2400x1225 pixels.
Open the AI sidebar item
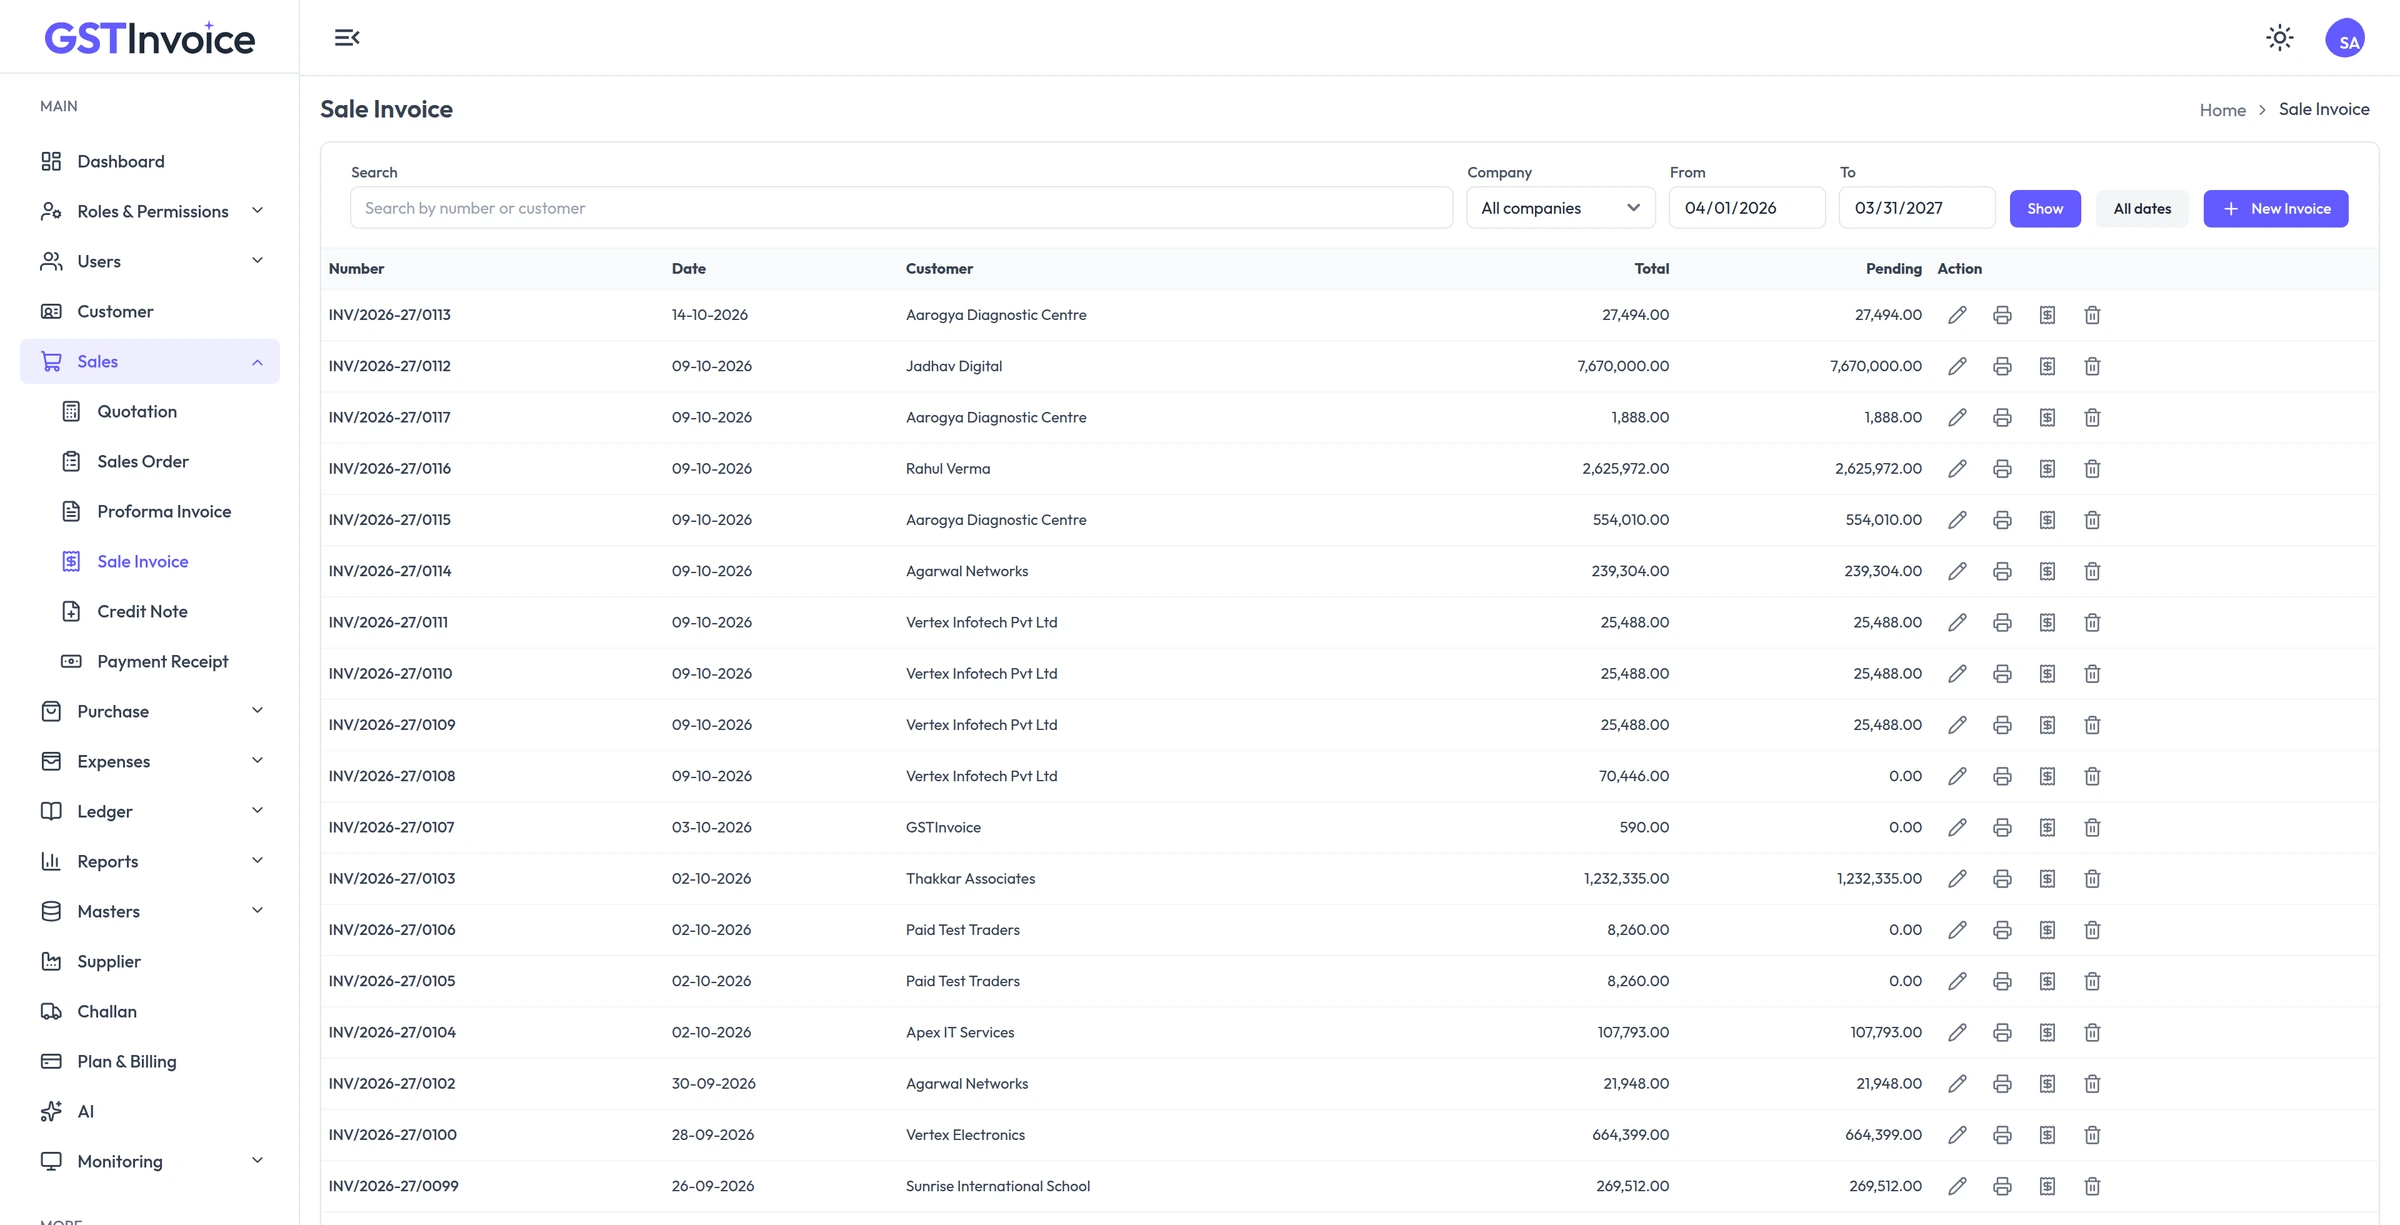tap(150, 1111)
